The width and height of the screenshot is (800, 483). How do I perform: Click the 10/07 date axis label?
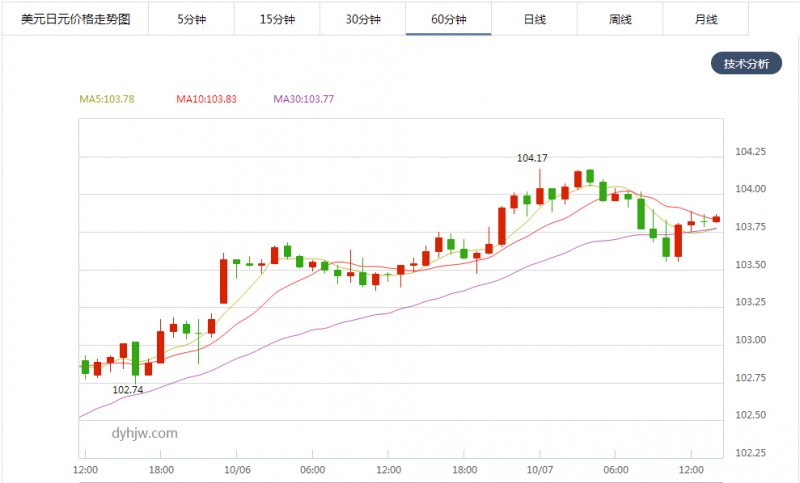[x=540, y=470]
